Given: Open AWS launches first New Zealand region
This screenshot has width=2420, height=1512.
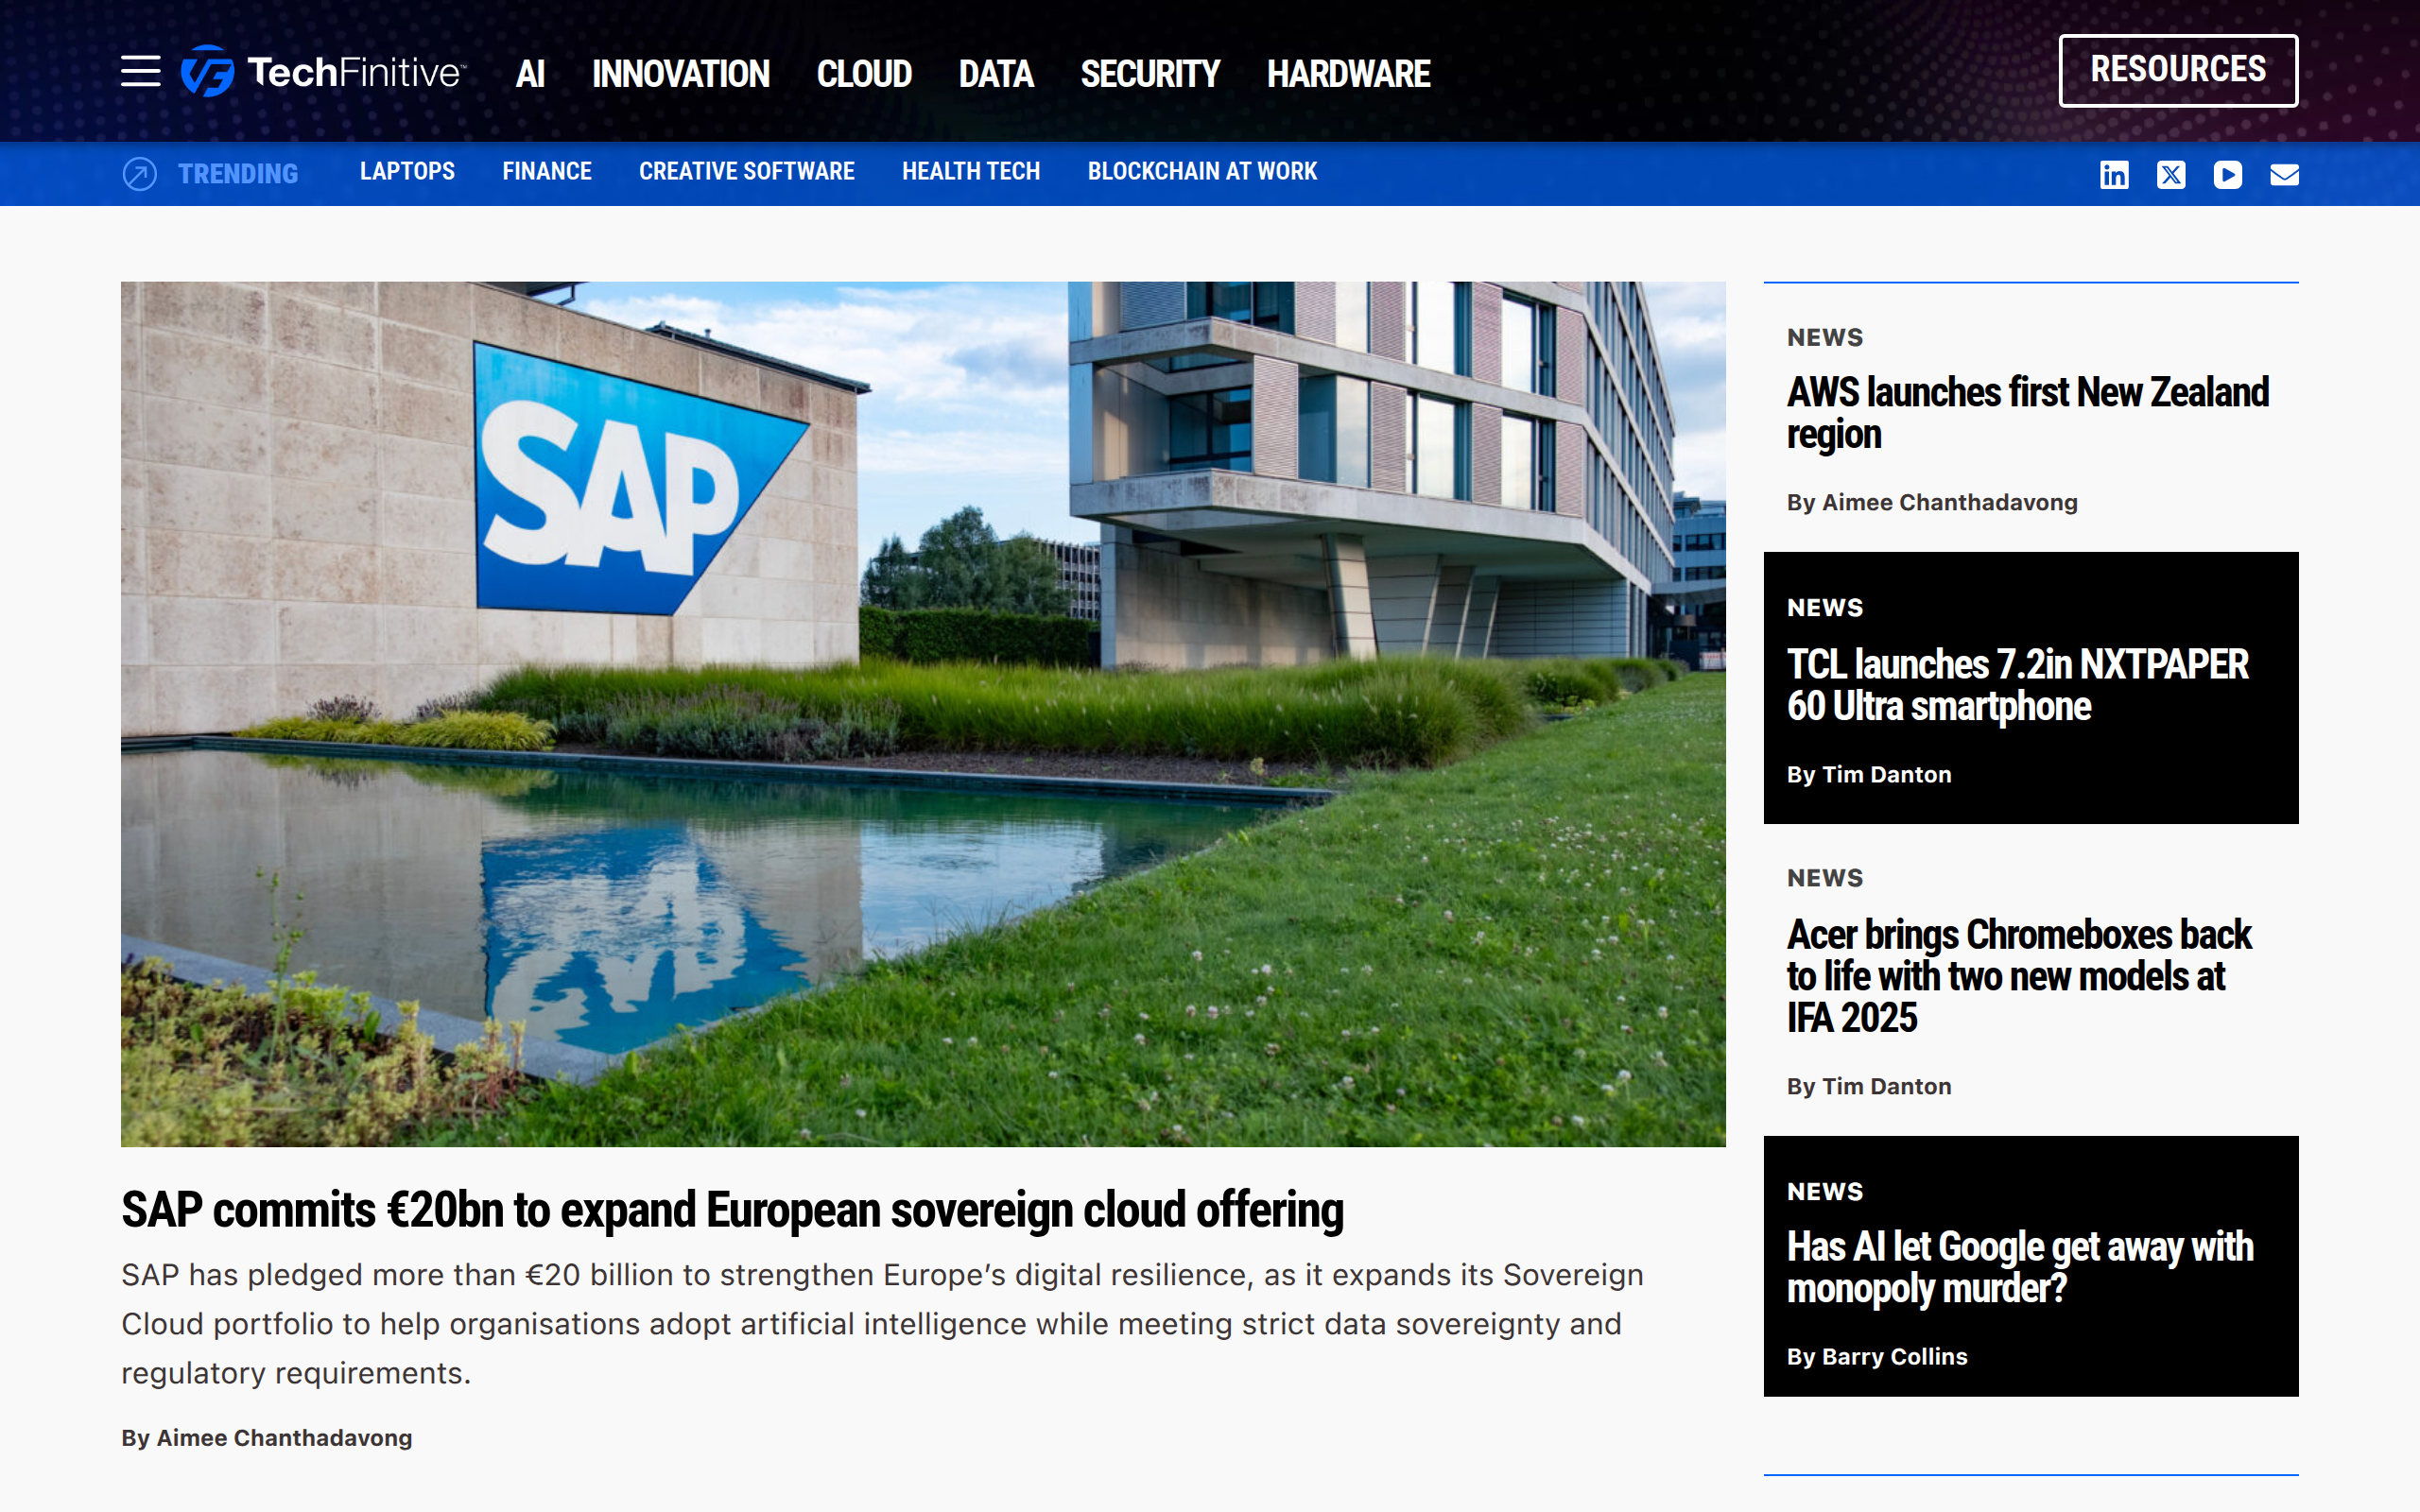Looking at the screenshot, I should pyautogui.click(x=2028, y=413).
